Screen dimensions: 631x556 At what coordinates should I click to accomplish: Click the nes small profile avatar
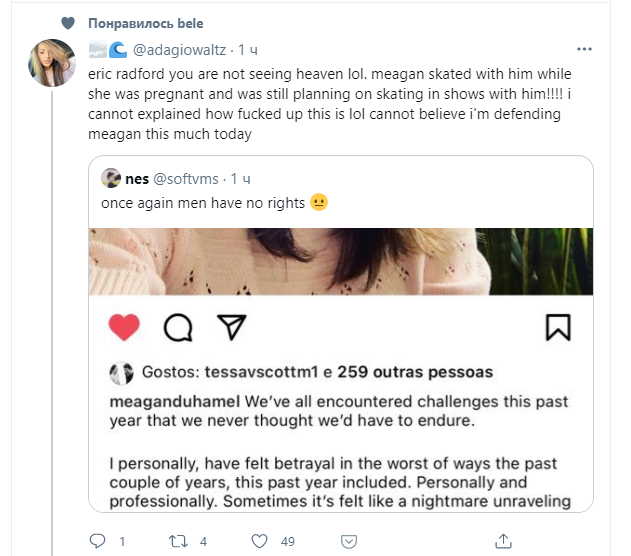pos(112,179)
